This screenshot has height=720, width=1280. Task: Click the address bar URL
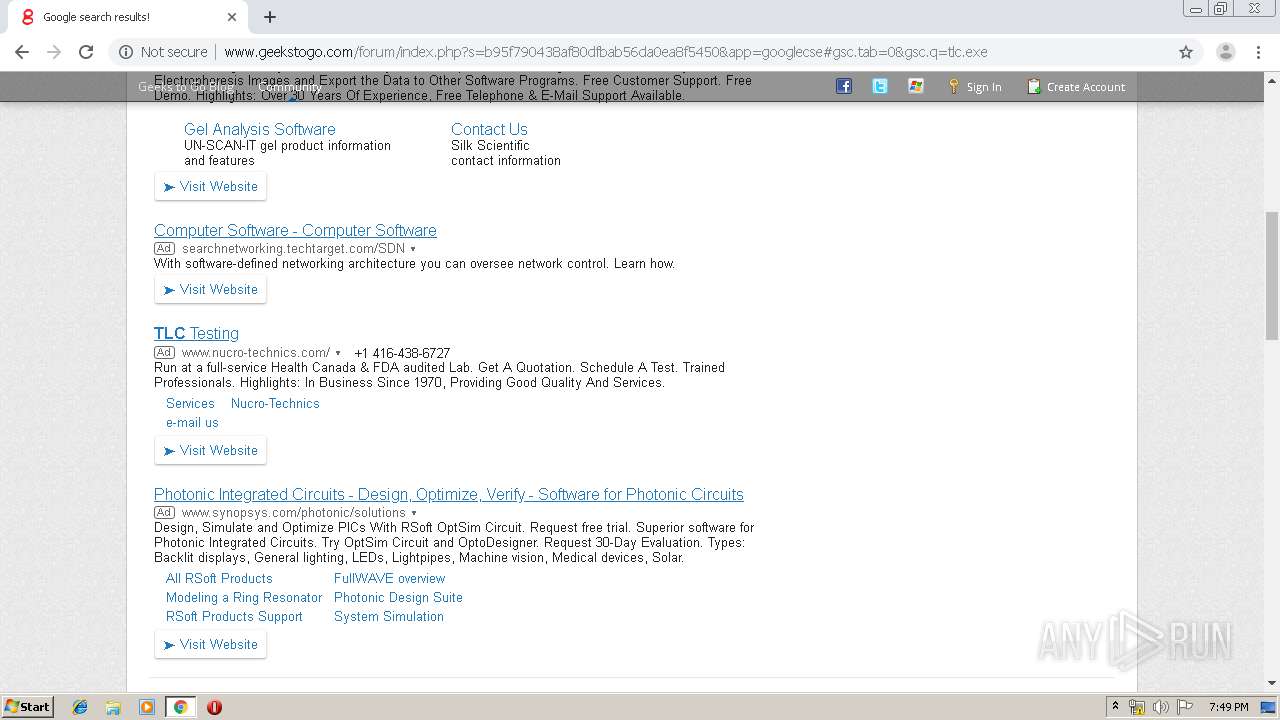pos(605,52)
